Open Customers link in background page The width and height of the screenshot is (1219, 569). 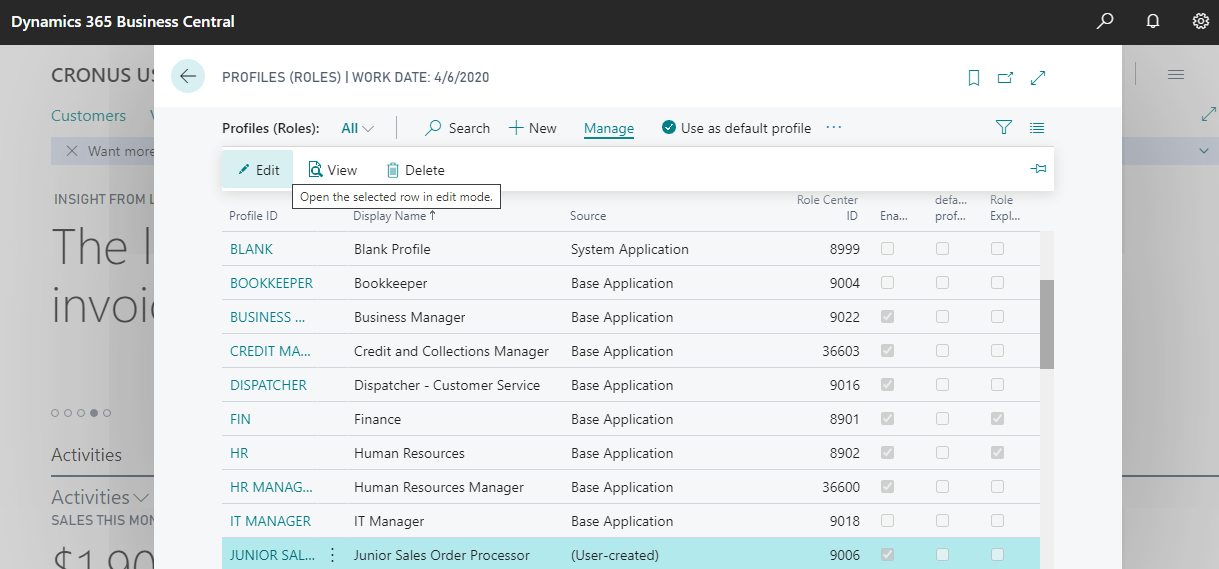89,116
